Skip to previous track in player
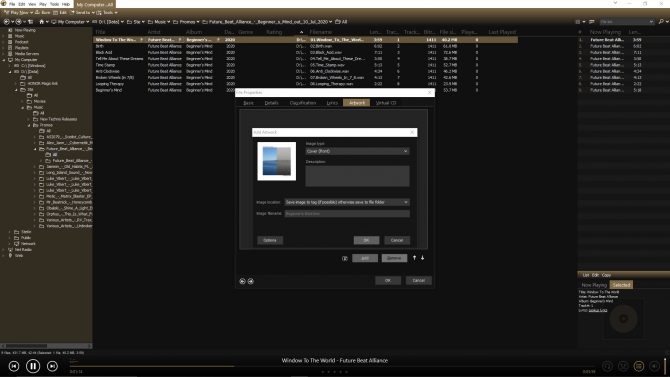670x377 pixels. (x=14, y=366)
